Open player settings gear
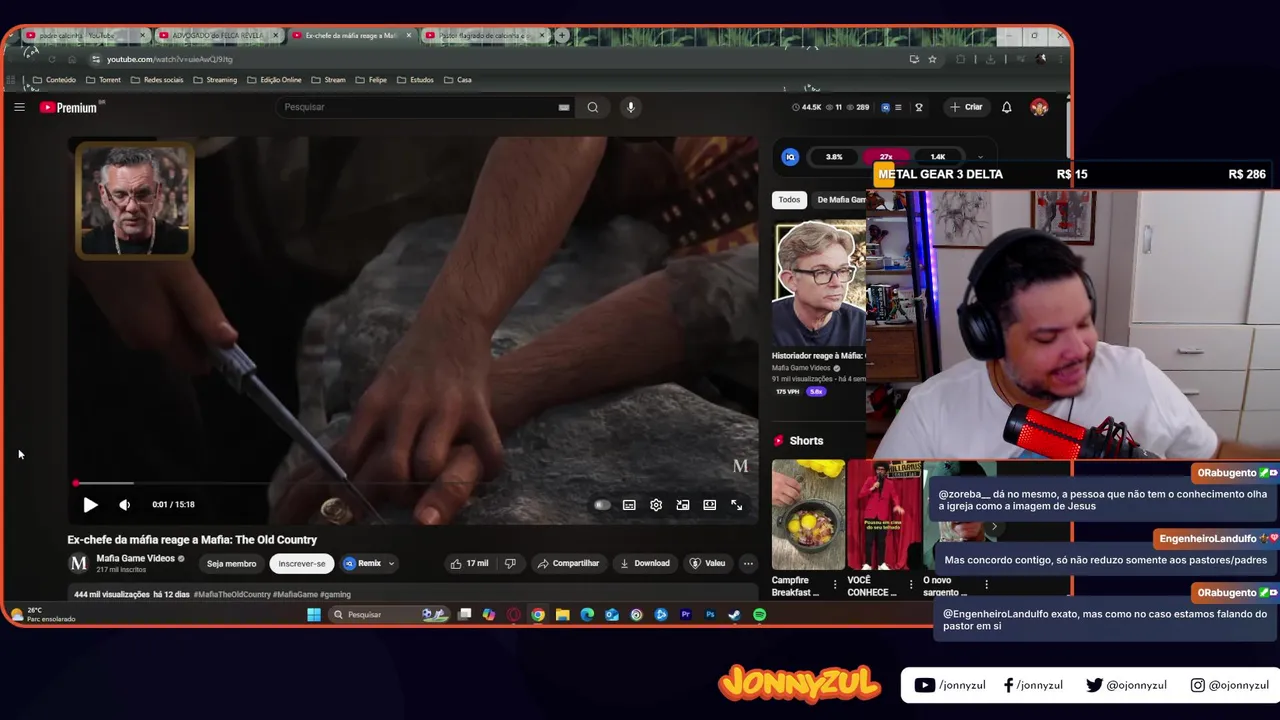 (x=656, y=505)
